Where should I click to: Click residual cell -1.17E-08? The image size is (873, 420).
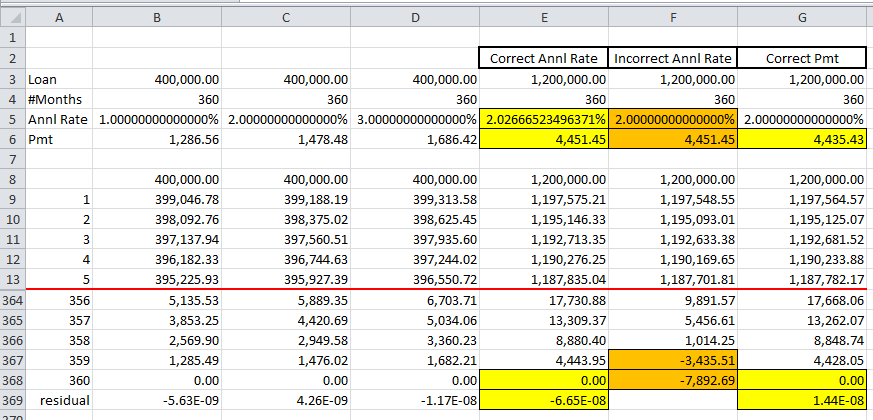tap(415, 401)
